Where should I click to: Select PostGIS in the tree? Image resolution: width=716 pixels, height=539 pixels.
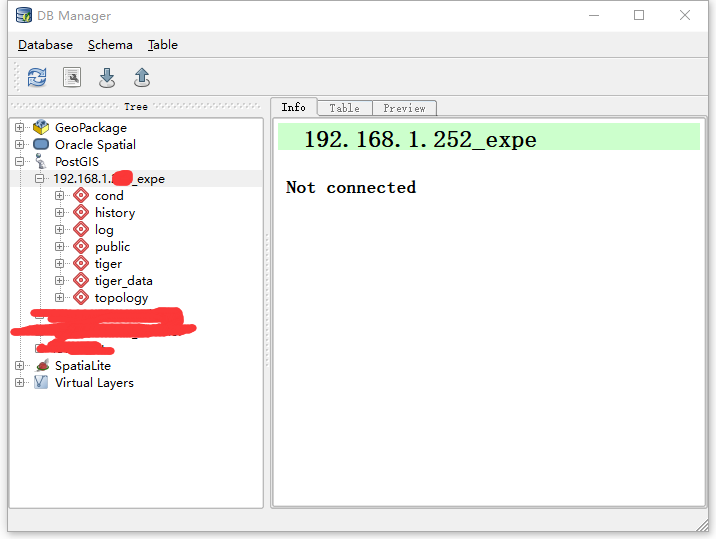click(x=77, y=162)
